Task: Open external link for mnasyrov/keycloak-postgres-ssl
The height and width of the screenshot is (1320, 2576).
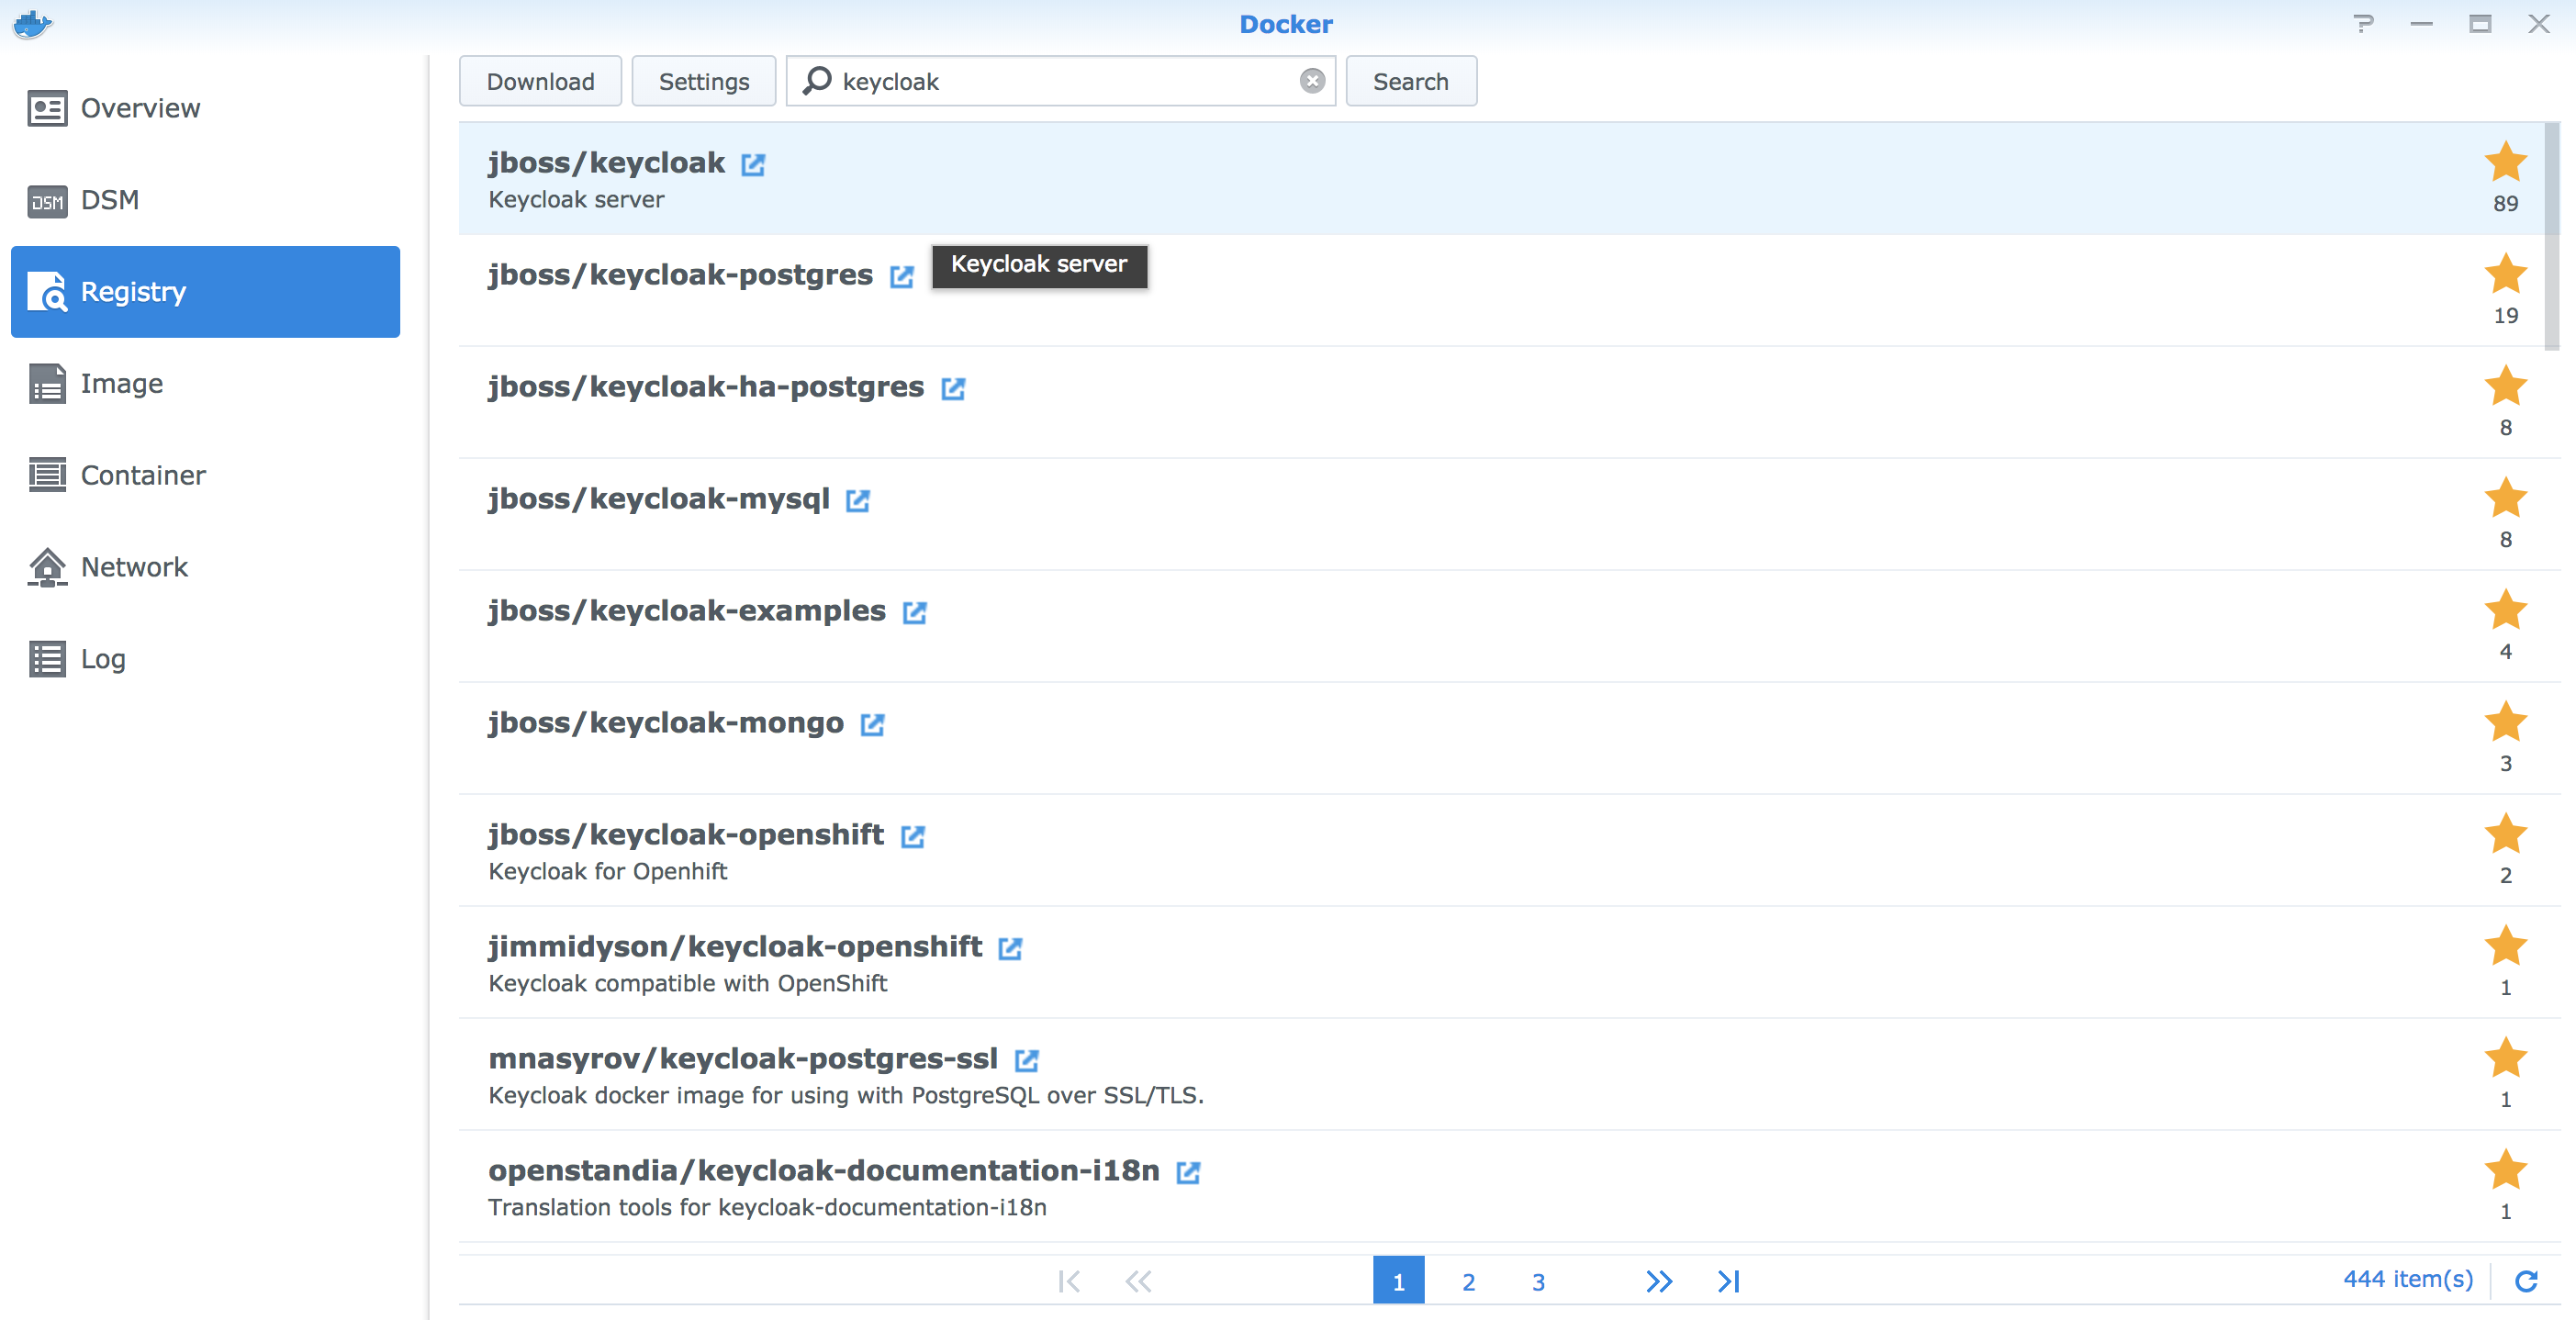Action: [x=1026, y=1061]
